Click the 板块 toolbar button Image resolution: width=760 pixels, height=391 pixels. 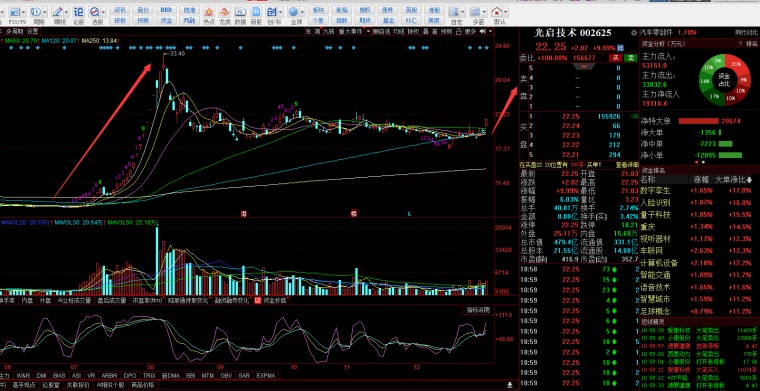pos(317,10)
